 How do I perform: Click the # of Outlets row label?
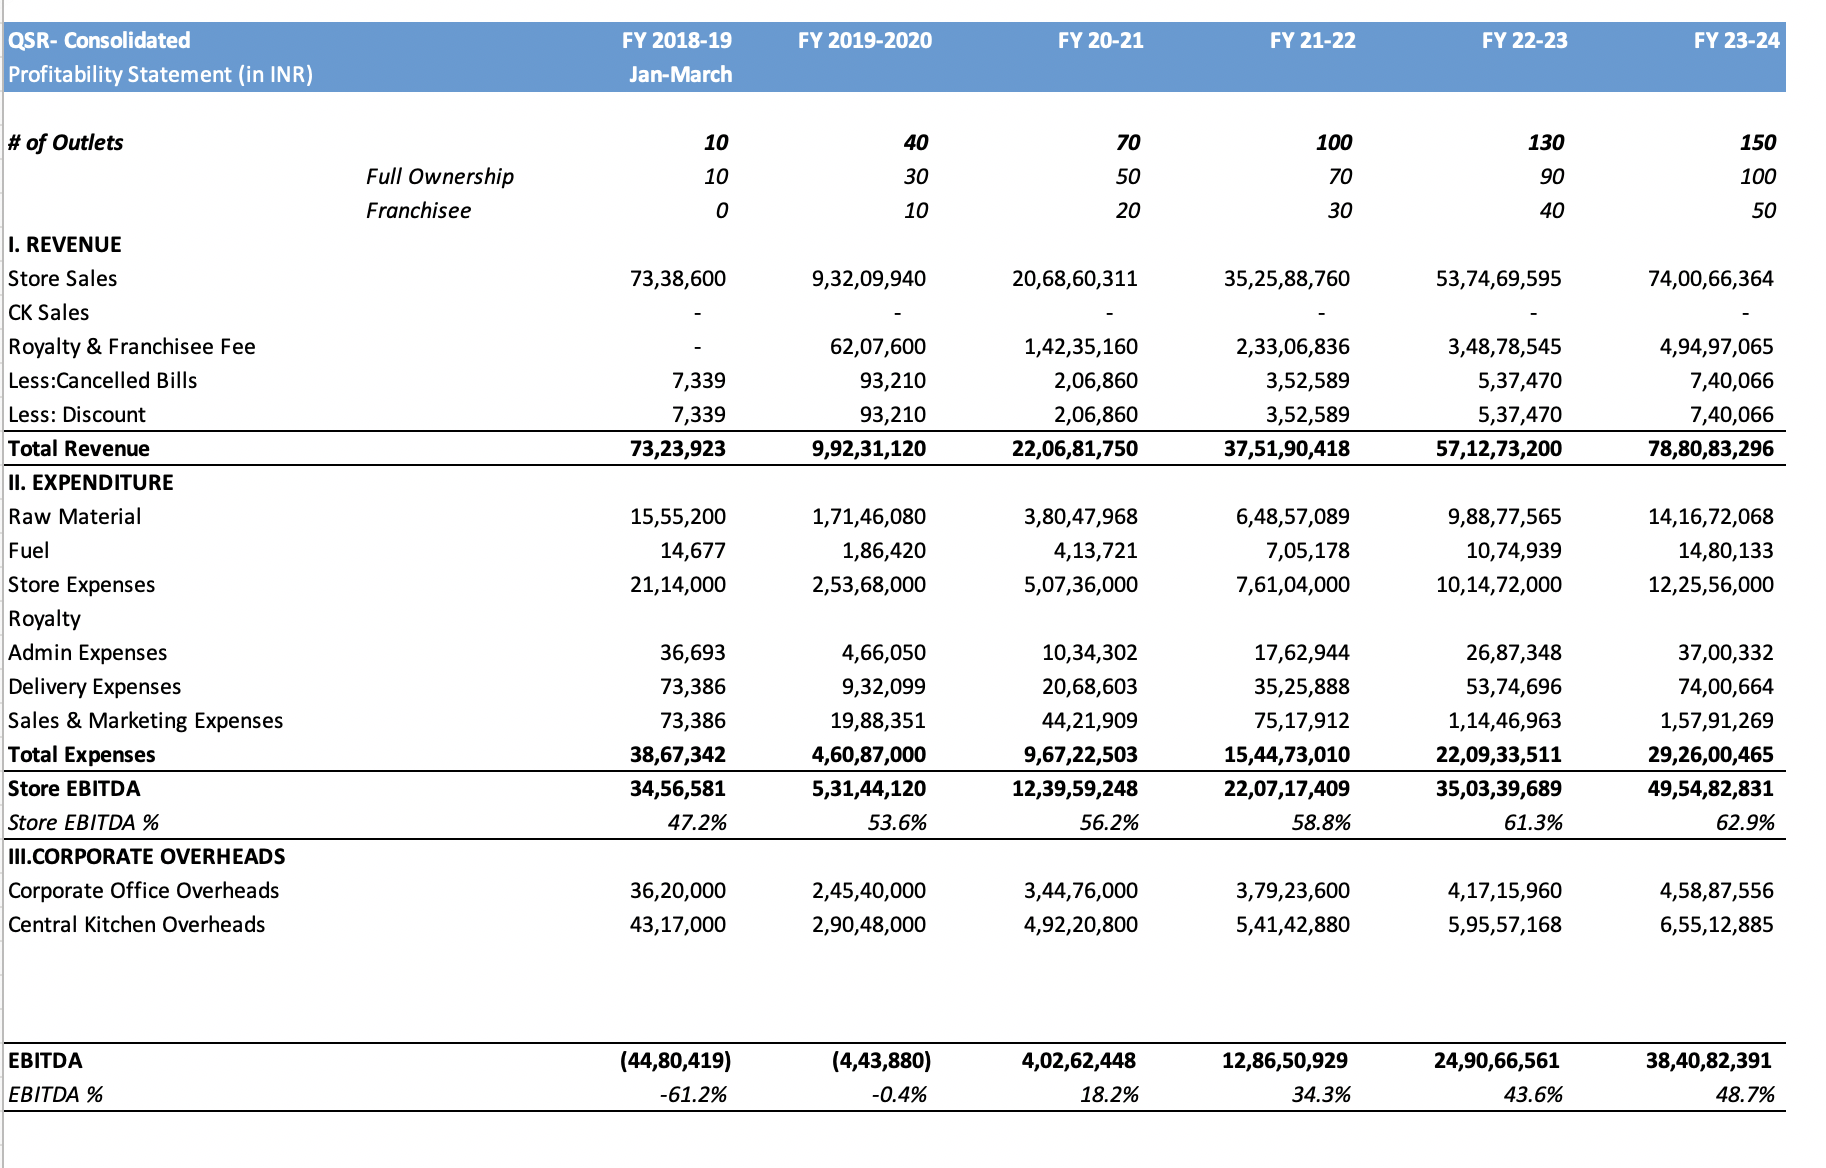[65, 142]
